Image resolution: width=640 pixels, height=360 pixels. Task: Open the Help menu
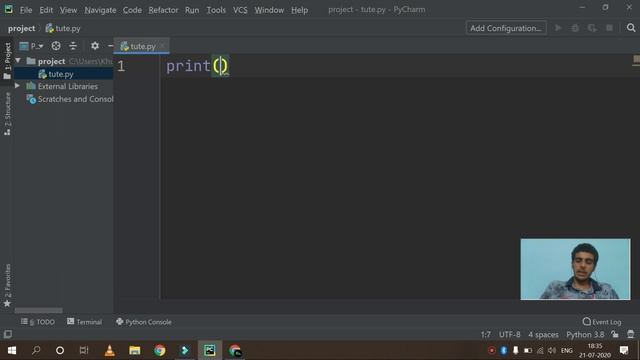coord(299,10)
